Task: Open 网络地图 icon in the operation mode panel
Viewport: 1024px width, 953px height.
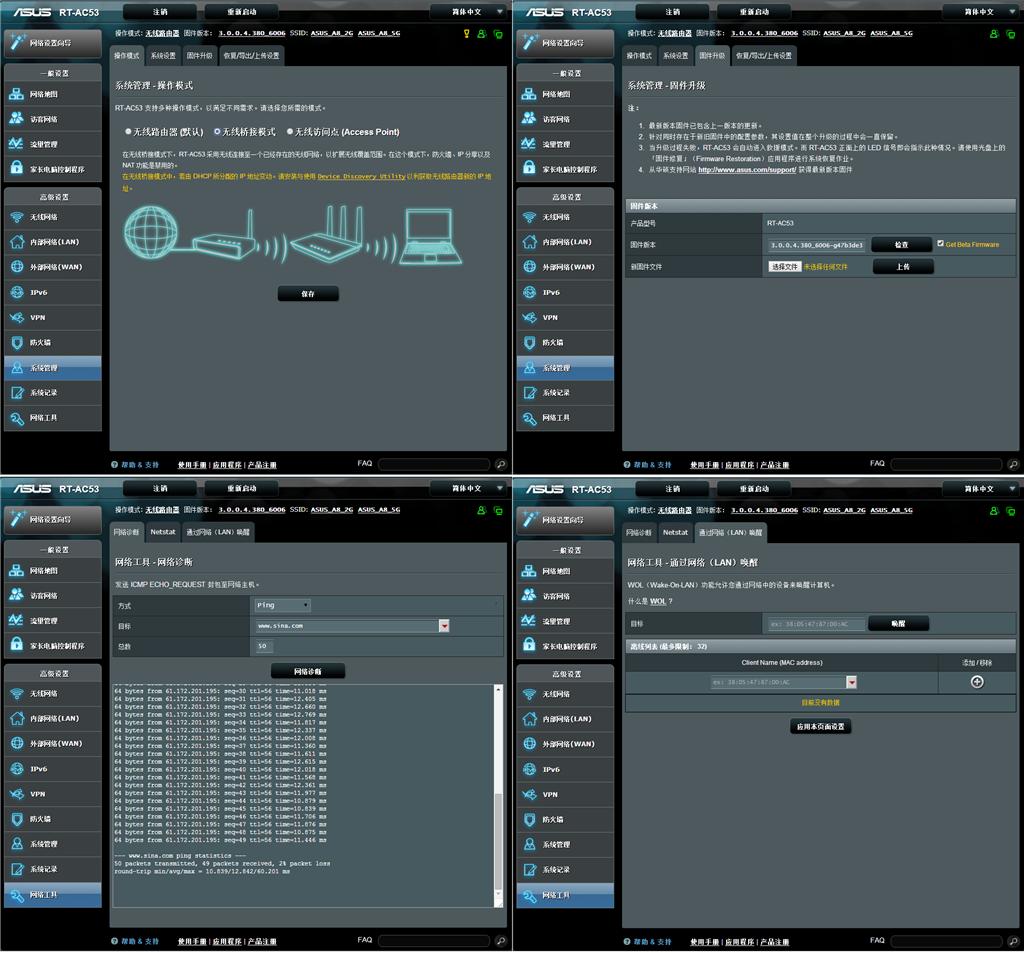Action: (16, 94)
